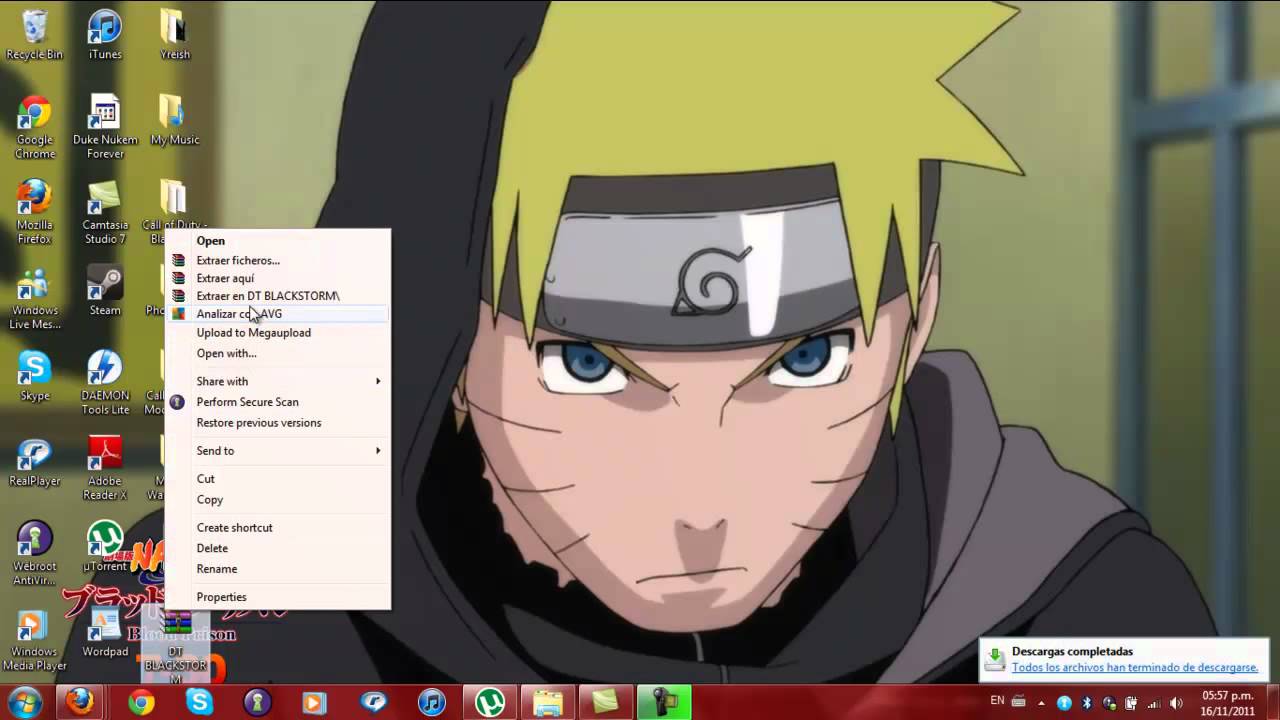The image size is (1280, 720).
Task: Select the RealPlayer desktop shortcut
Action: click(x=35, y=460)
